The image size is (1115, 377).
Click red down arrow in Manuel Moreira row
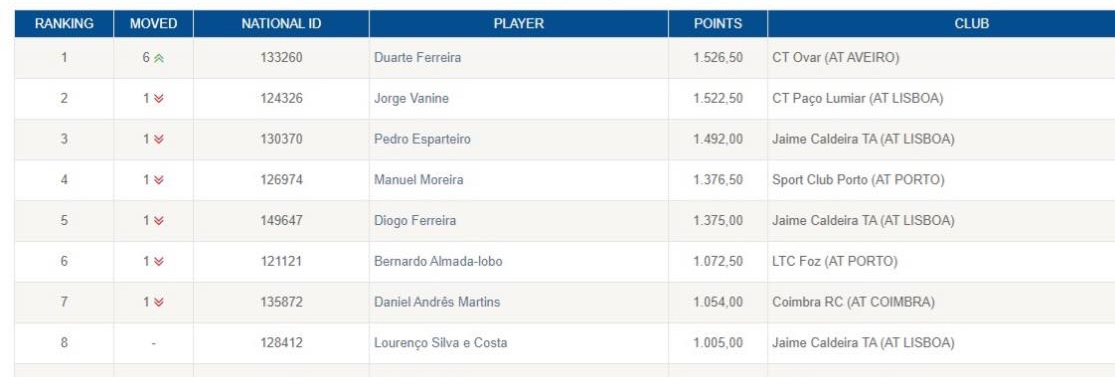click(x=159, y=180)
